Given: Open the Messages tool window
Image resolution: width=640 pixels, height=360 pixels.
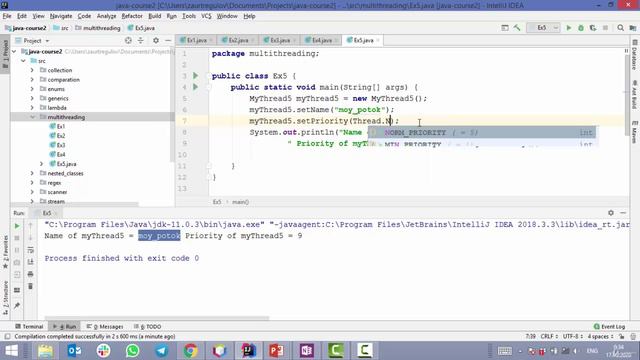Looking at the screenshot, I should [105, 327].
